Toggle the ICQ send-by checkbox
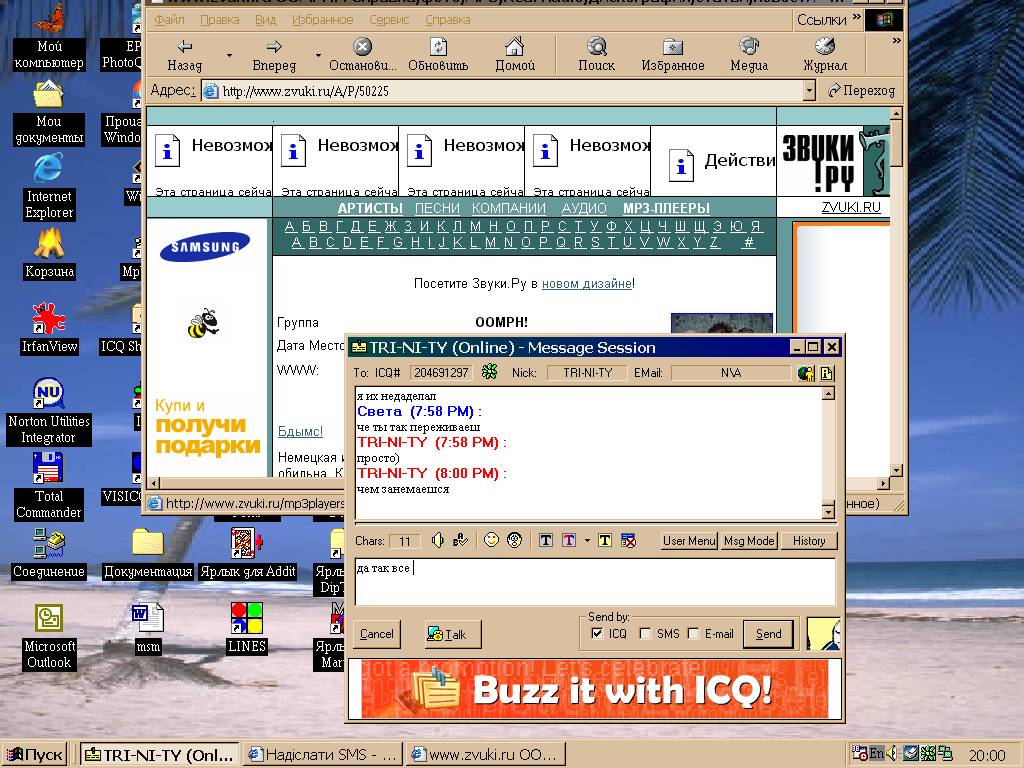This screenshot has width=1024, height=768. [597, 633]
